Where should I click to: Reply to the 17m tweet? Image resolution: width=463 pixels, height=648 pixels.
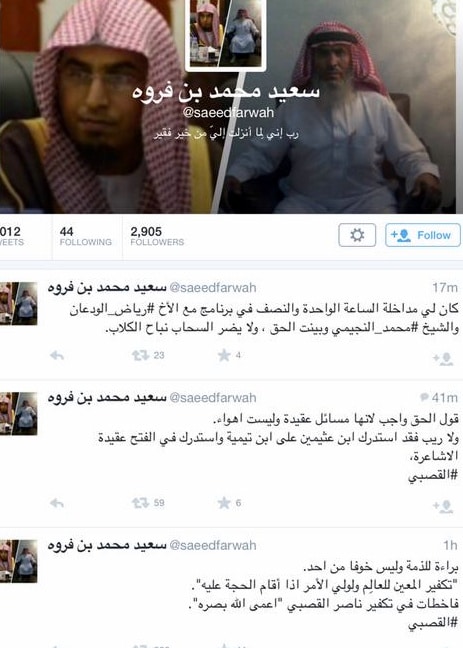[x=57, y=355]
